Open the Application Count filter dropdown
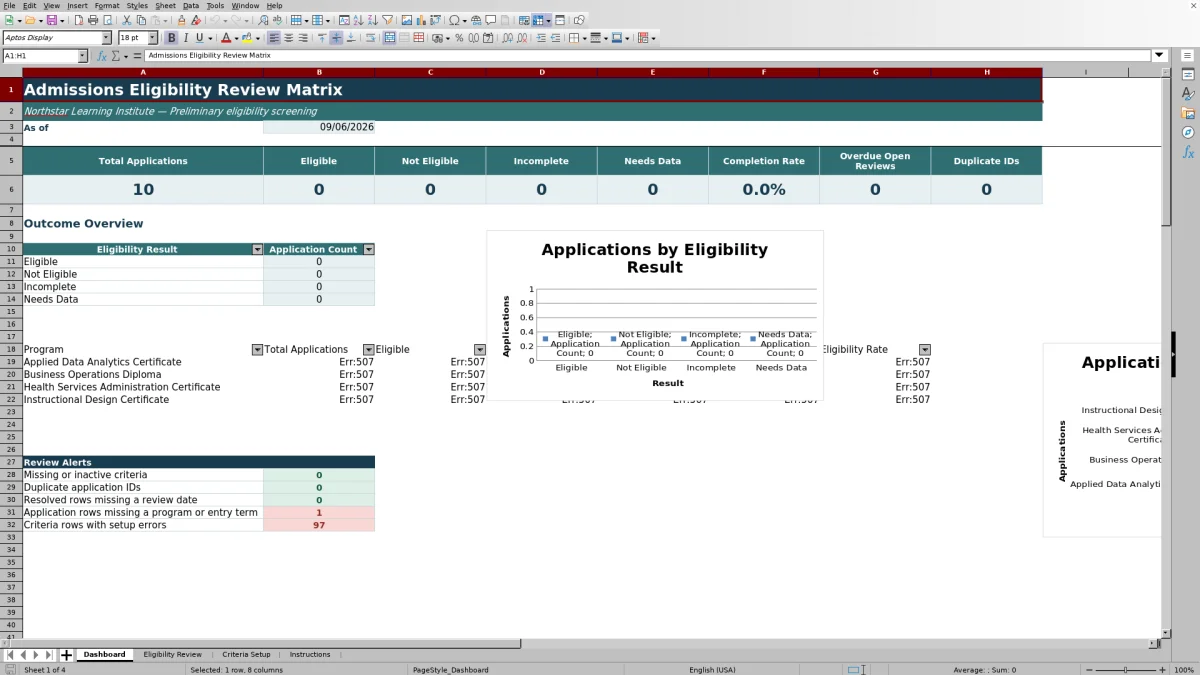The height and width of the screenshot is (675, 1200). pos(368,249)
